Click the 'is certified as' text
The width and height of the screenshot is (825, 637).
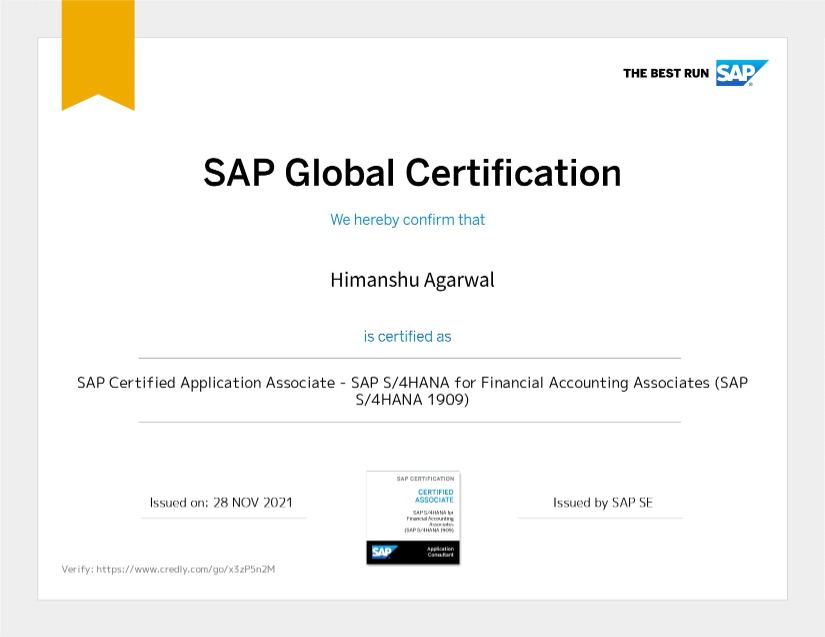coord(407,336)
